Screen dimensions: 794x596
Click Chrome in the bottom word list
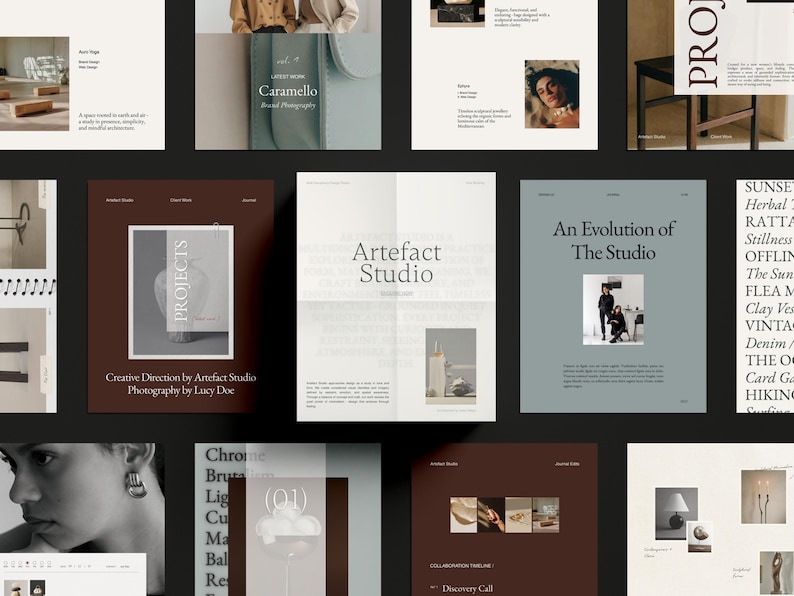235,455
